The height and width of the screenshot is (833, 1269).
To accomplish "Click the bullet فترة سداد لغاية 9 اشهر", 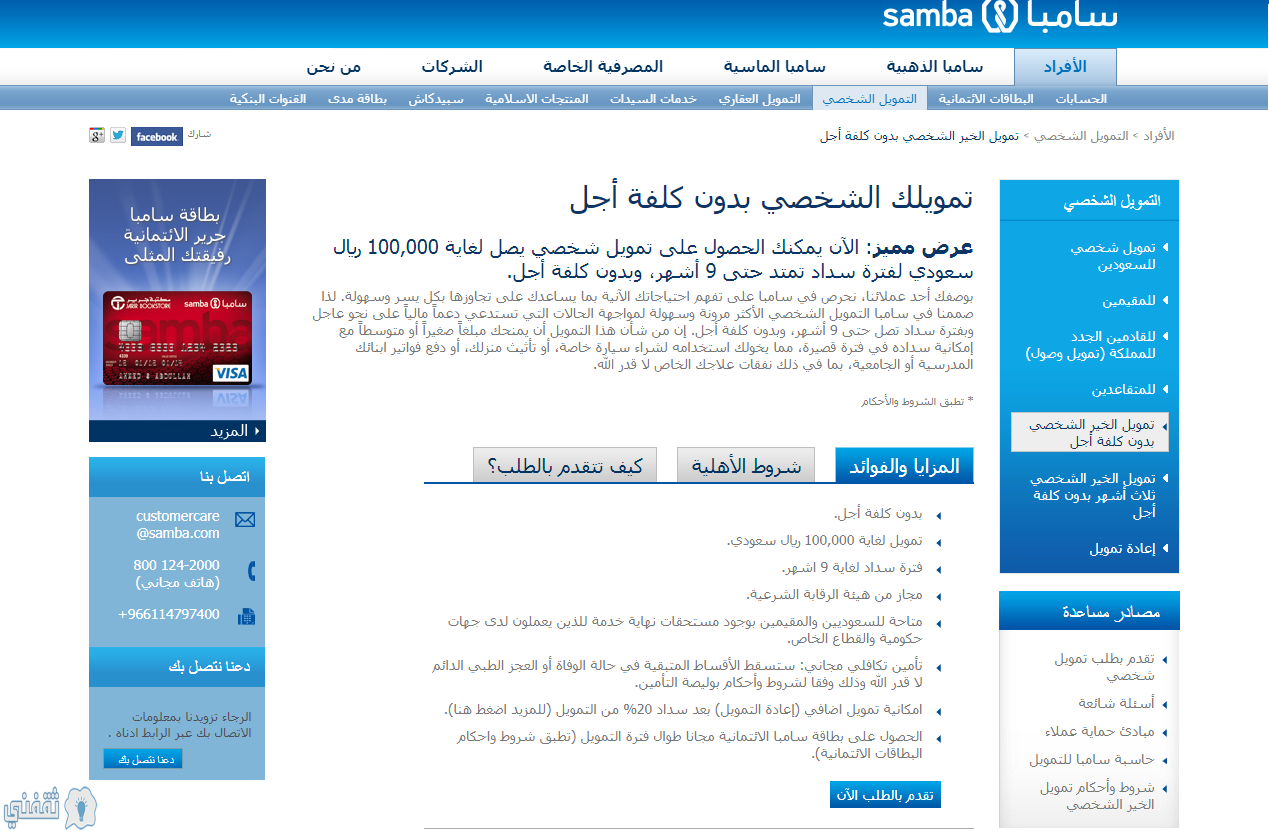I will coord(852,567).
